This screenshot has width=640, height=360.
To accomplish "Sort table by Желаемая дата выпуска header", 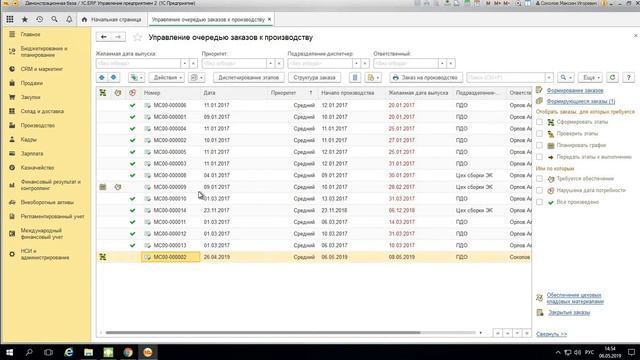I will coord(418,93).
